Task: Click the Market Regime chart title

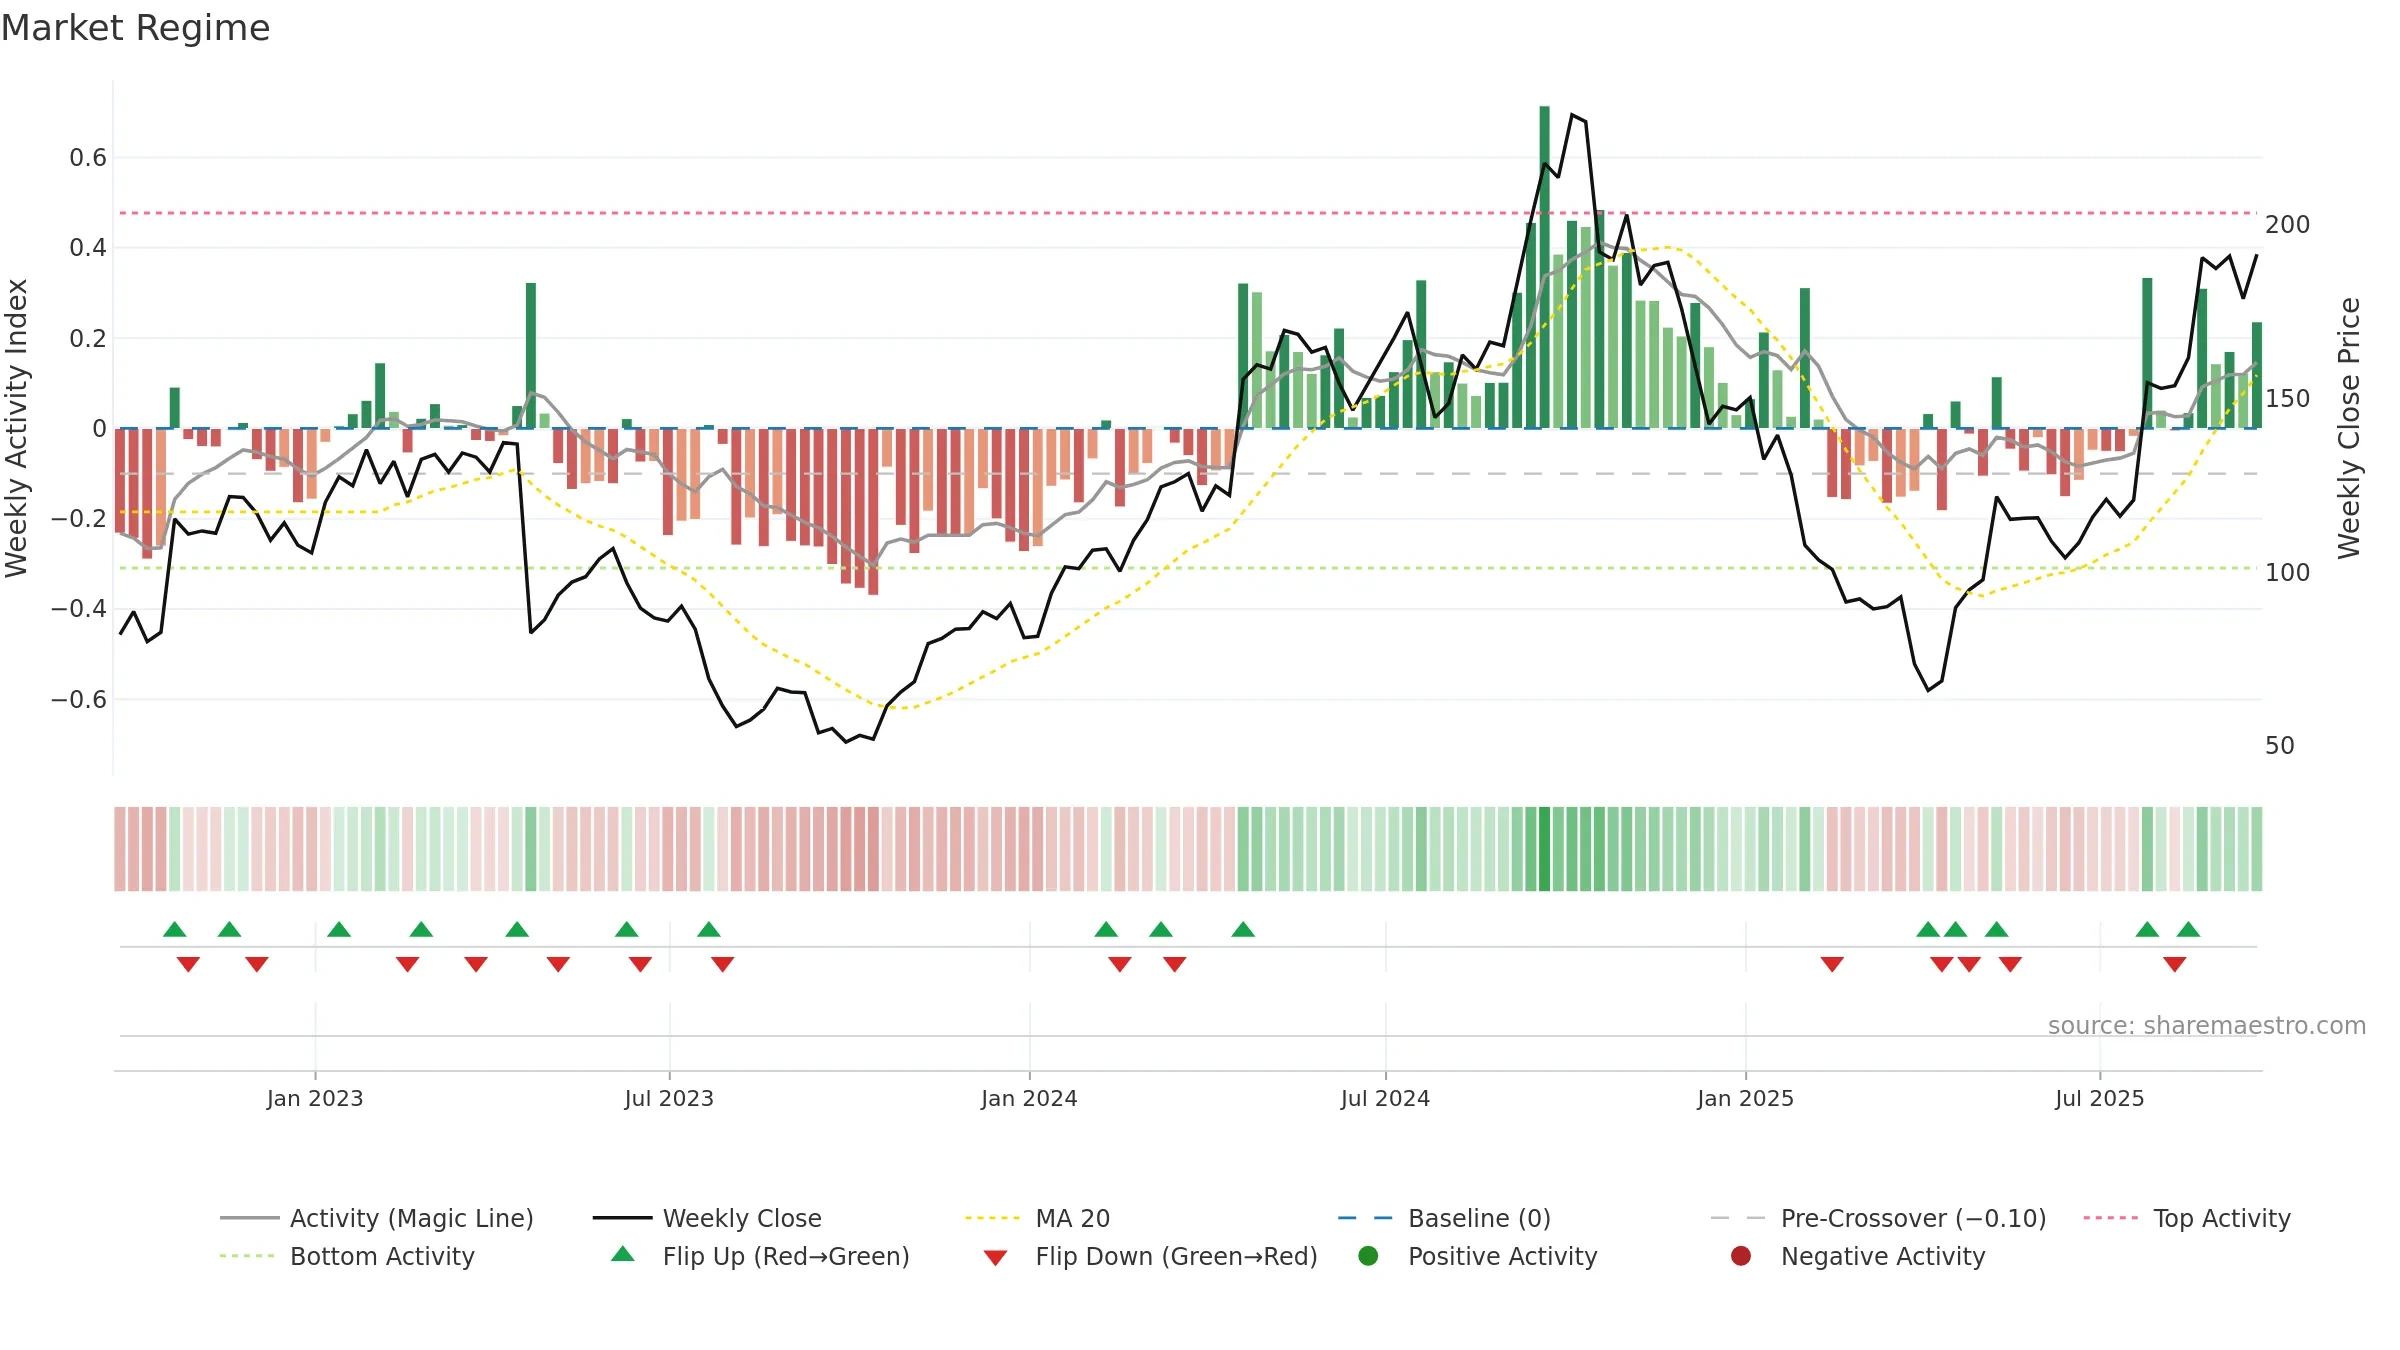Action: click(x=135, y=28)
